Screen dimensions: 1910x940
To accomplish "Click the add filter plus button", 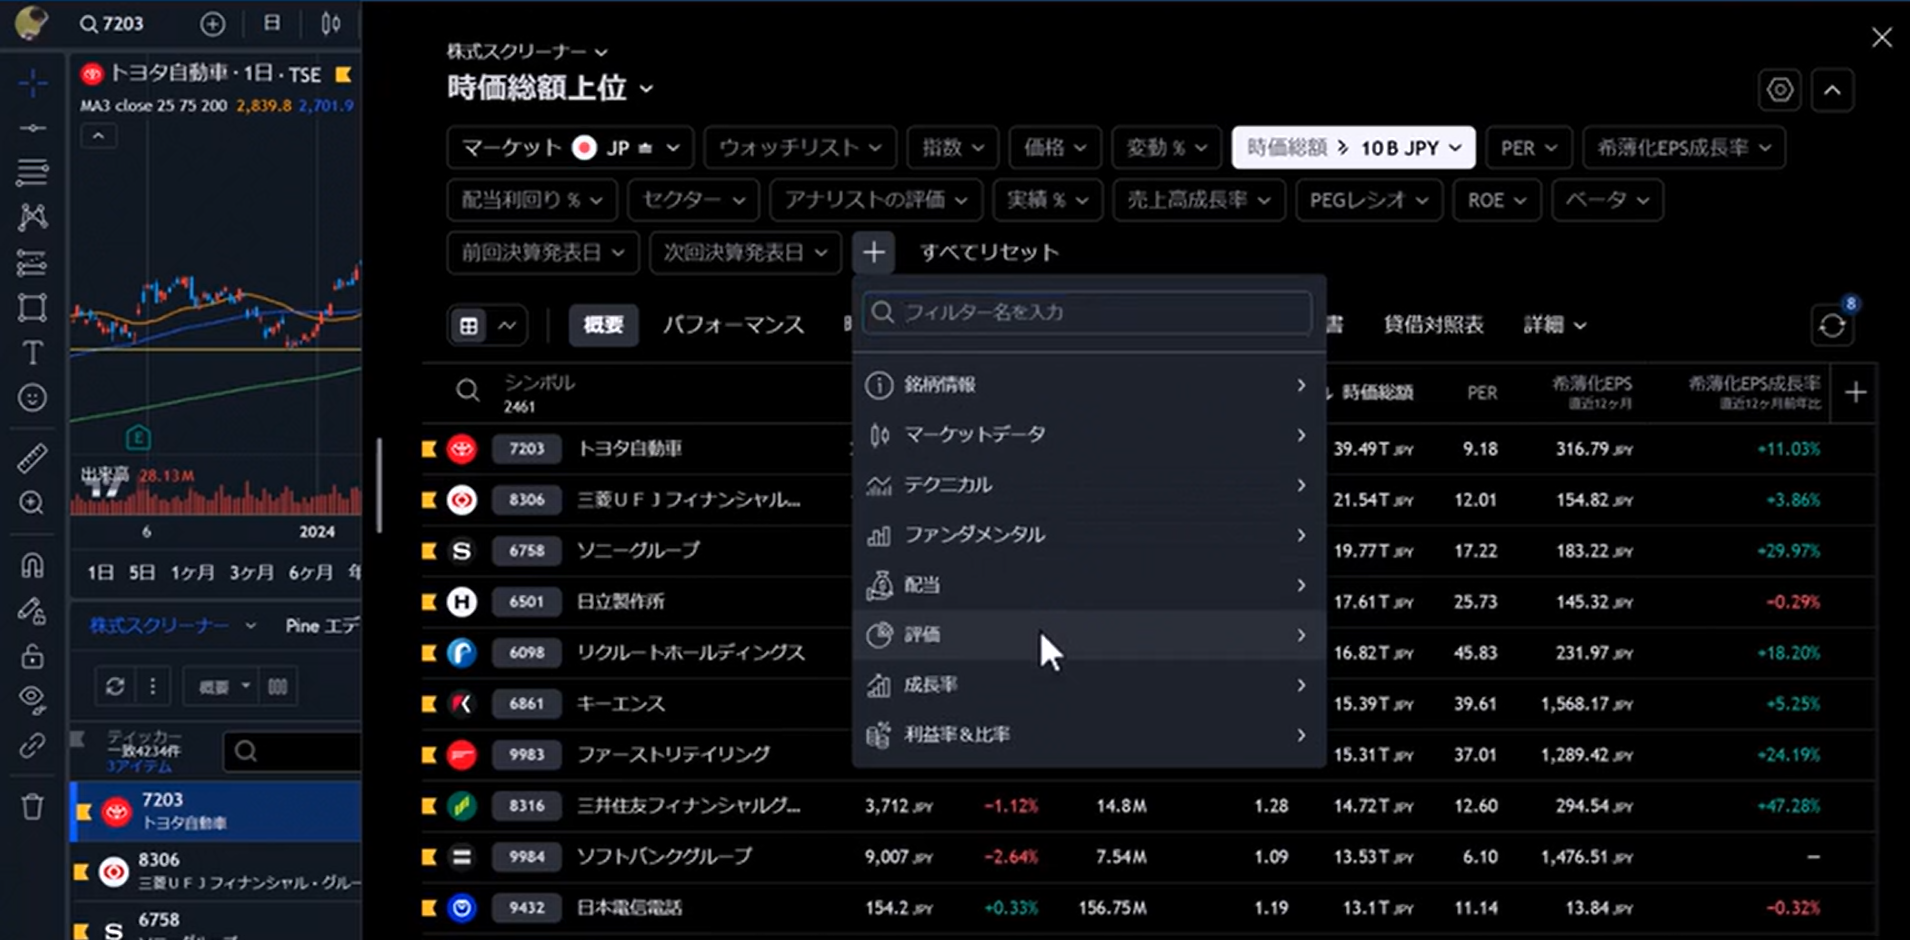I will [874, 252].
